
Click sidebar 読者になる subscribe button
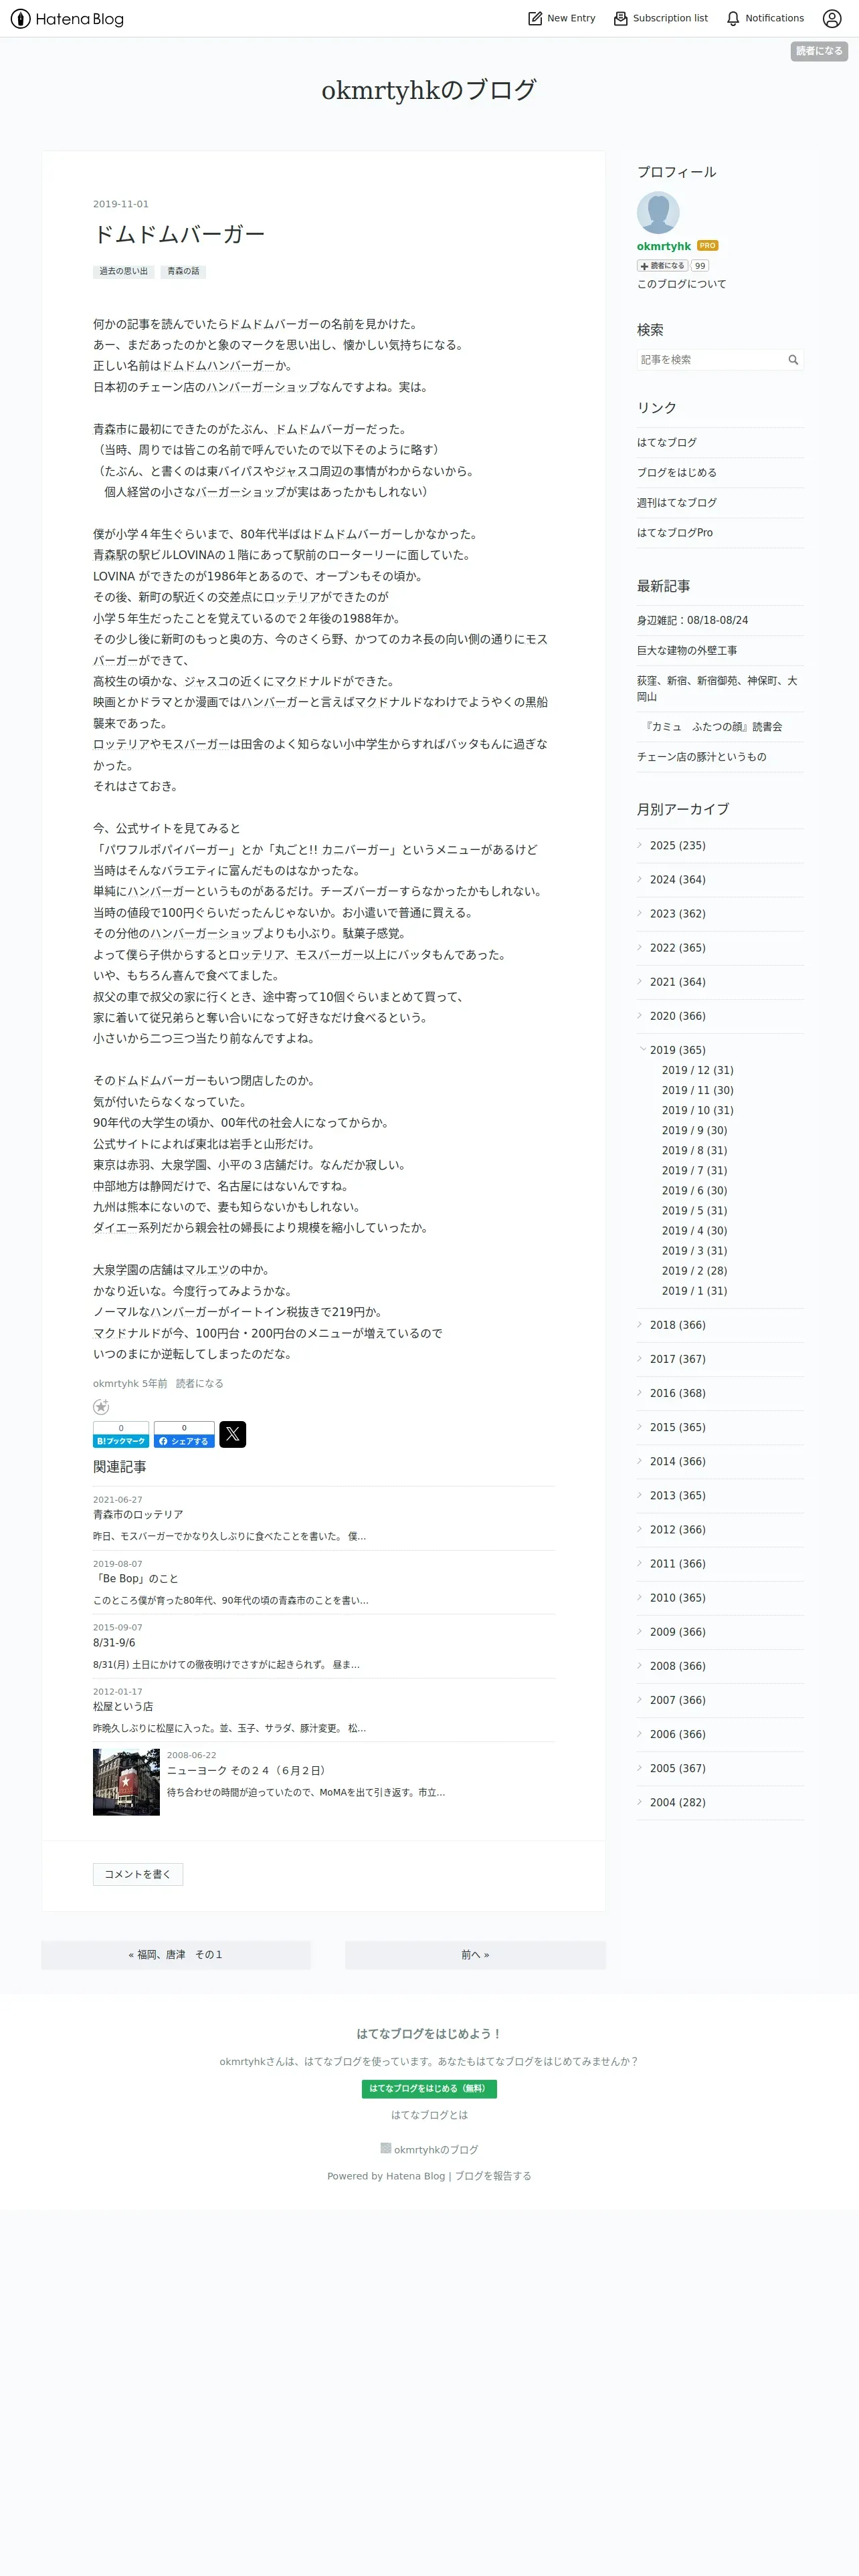[x=662, y=266]
